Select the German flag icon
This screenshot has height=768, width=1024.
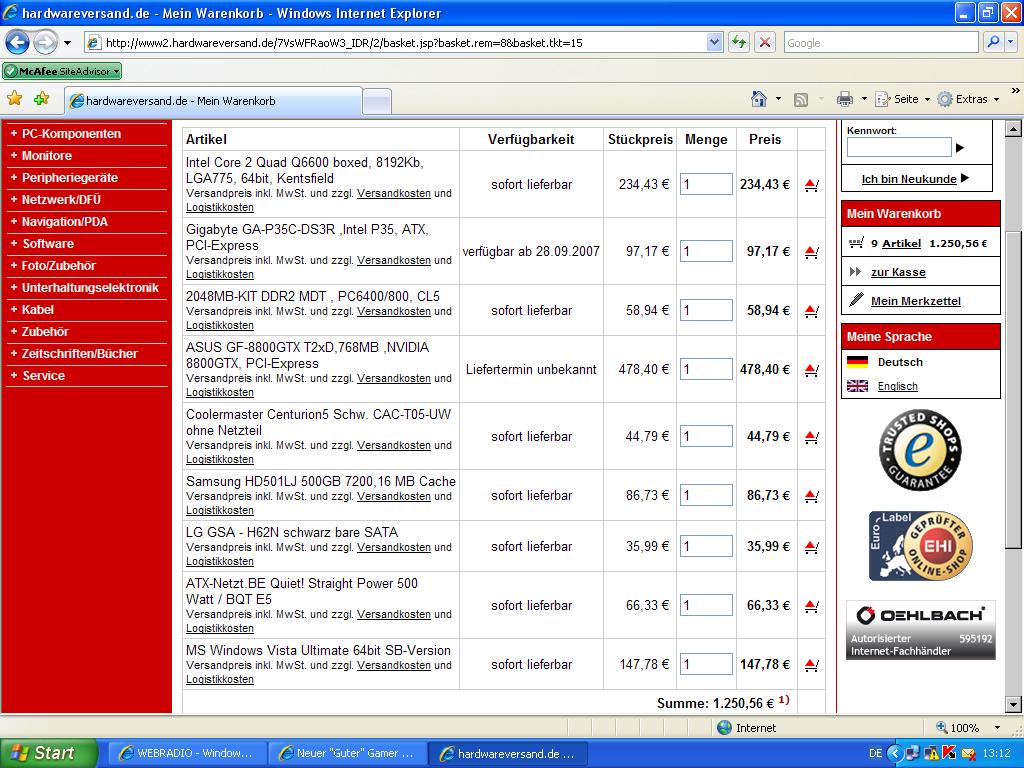[857, 362]
